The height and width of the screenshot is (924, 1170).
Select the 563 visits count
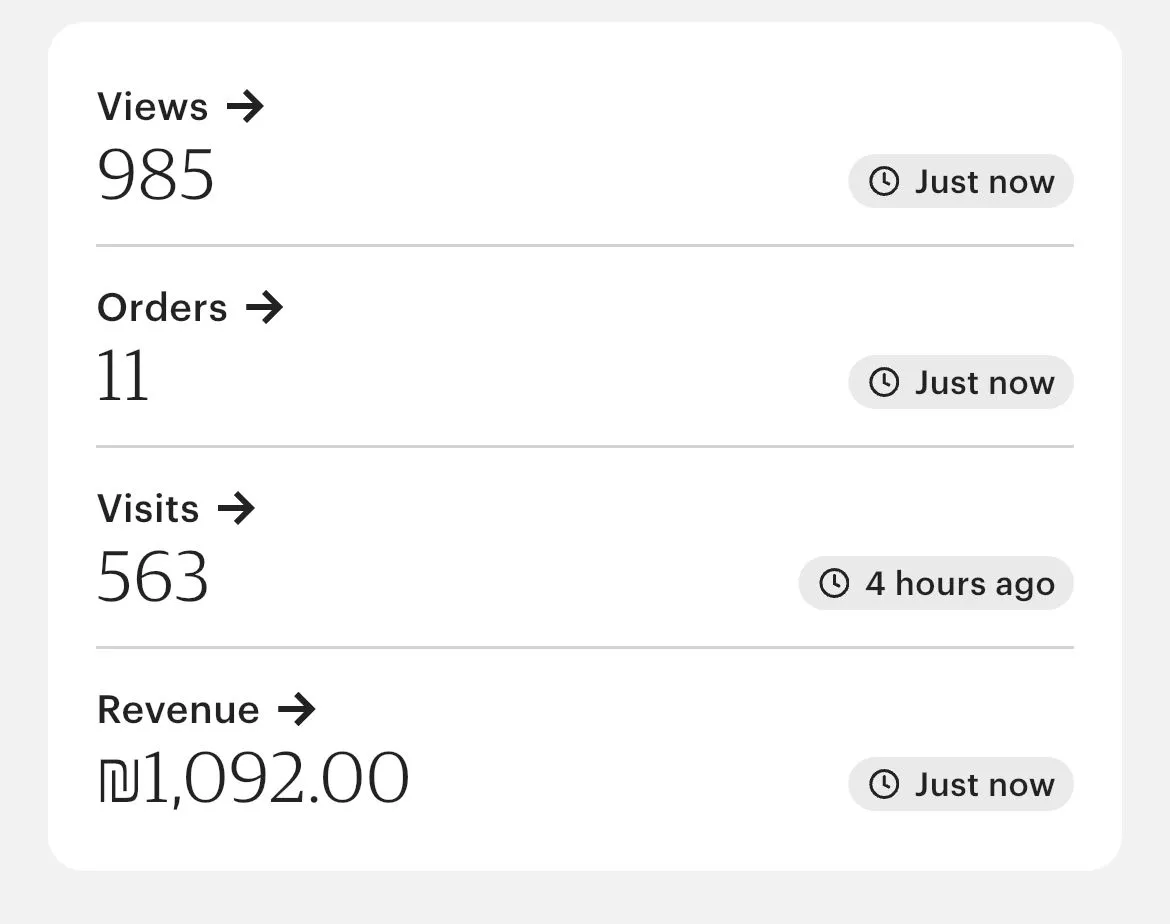153,578
